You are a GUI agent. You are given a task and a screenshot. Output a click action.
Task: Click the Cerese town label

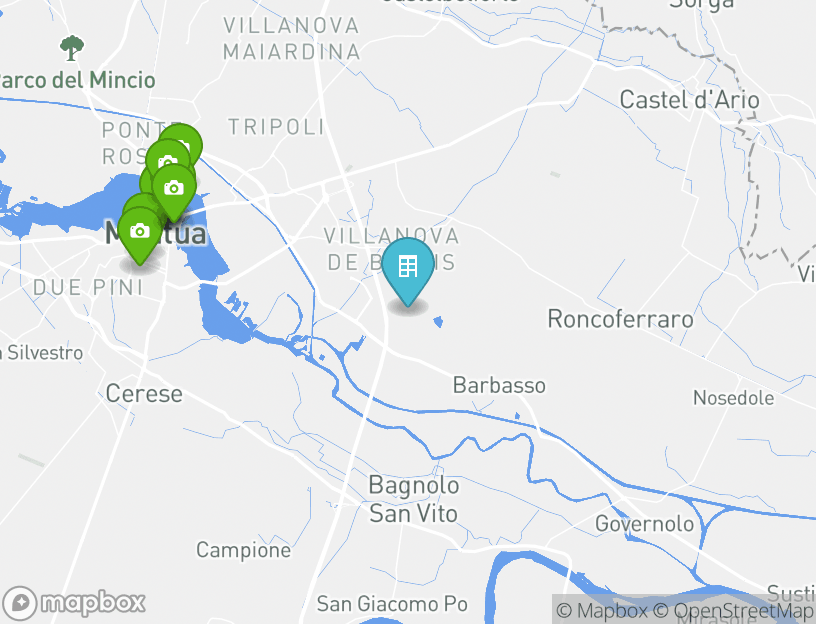coord(144,393)
